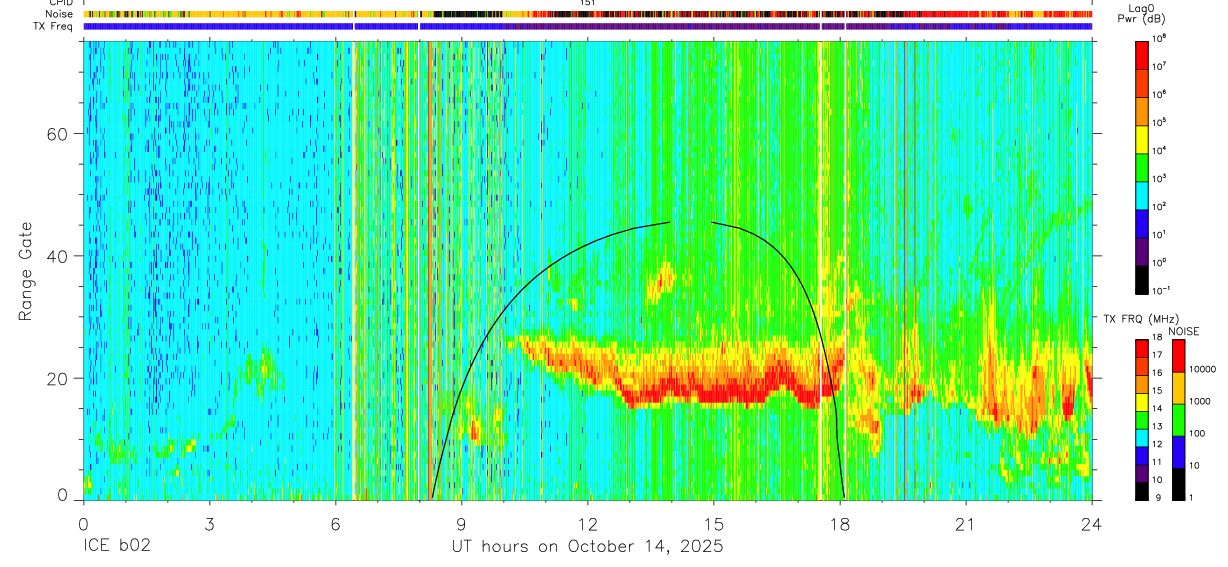Click the 'Noise' strip label at top left
The width and height of the screenshot is (1228, 567).
(x=59, y=14)
